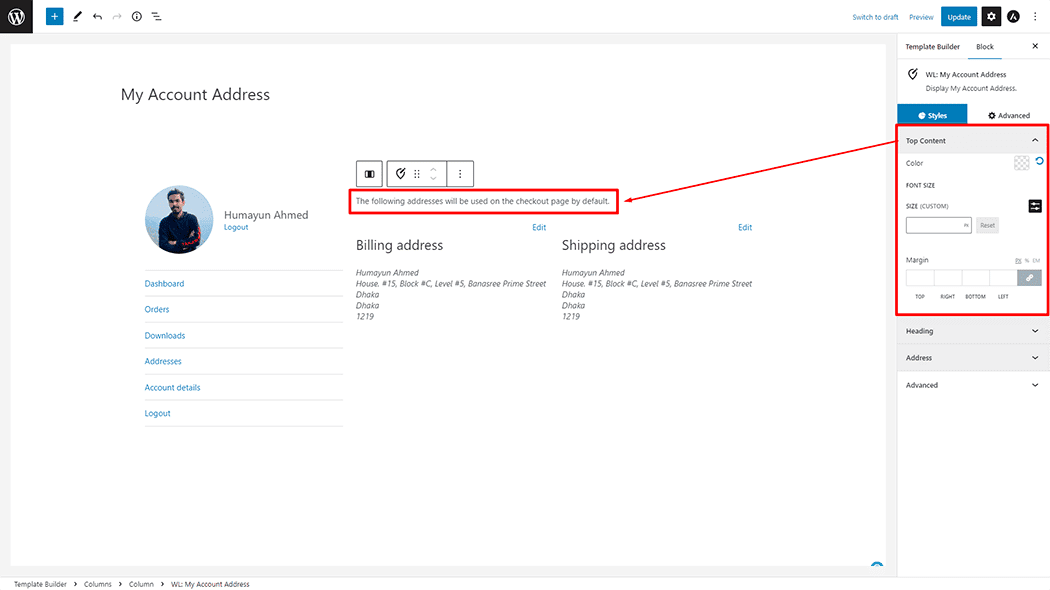Click the block options three-dot menu

pos(460,174)
